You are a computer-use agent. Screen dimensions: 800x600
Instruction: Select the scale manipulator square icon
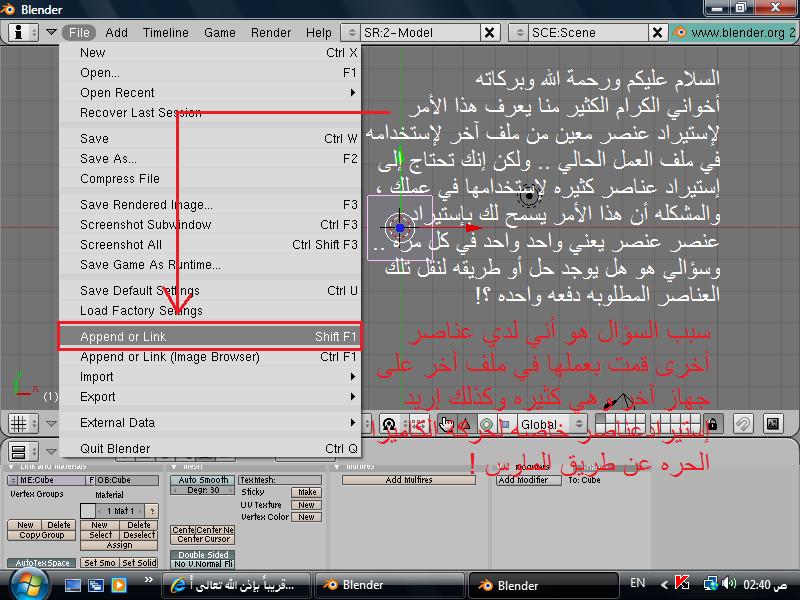coord(504,424)
